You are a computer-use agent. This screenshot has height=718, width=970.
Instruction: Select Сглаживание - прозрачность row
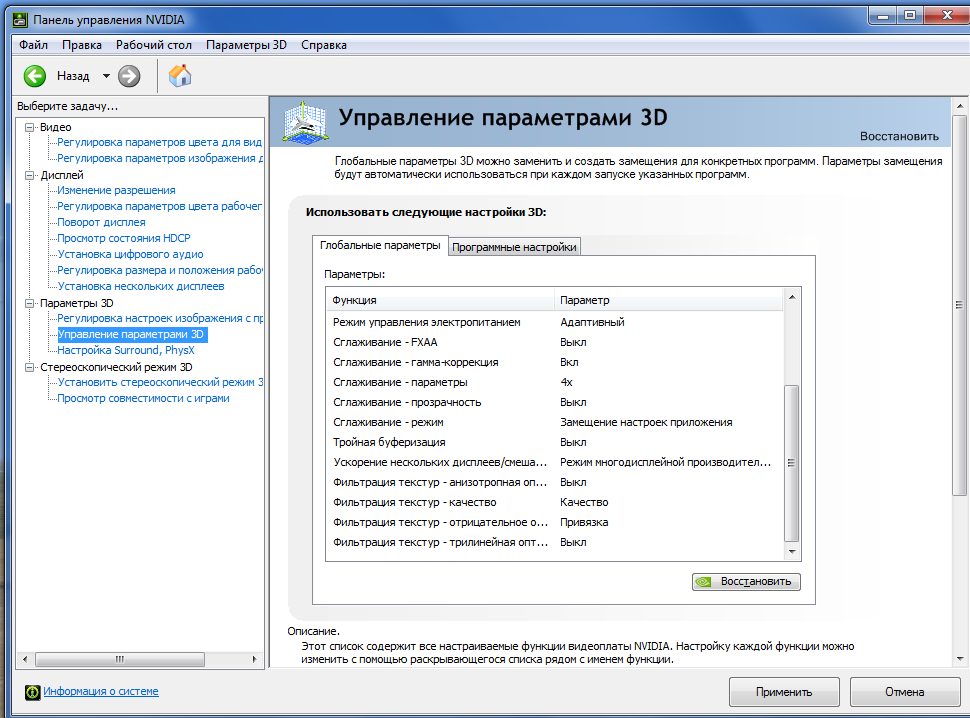click(x=555, y=402)
